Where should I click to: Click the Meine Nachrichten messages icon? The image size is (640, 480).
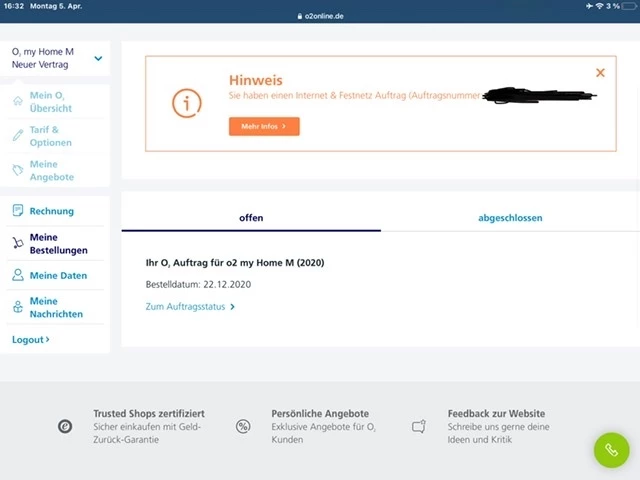point(18,307)
